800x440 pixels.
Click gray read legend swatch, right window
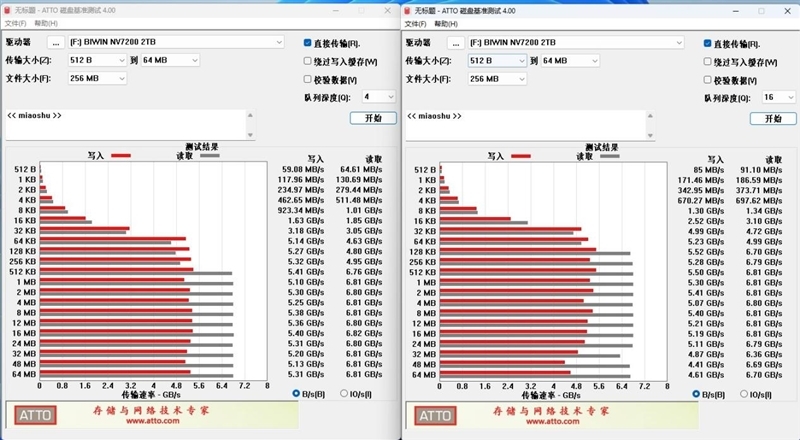[610, 156]
